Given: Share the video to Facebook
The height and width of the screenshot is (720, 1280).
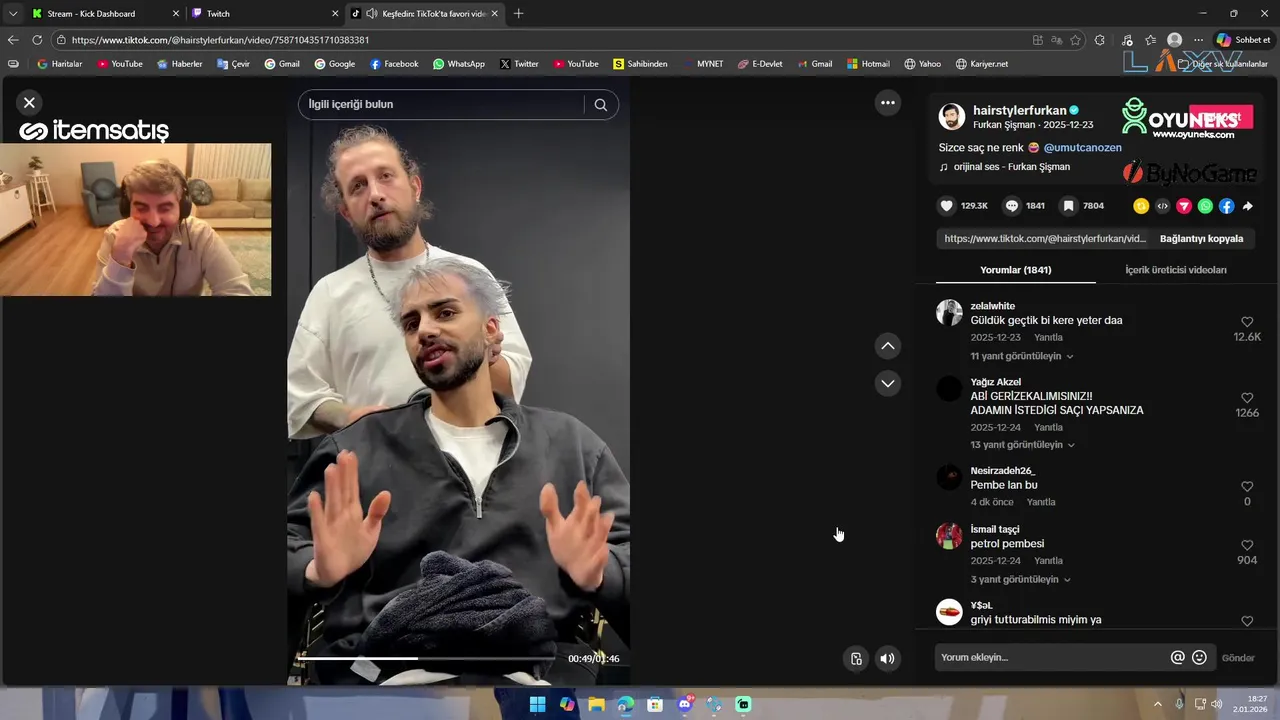Looking at the screenshot, I should 1226,206.
